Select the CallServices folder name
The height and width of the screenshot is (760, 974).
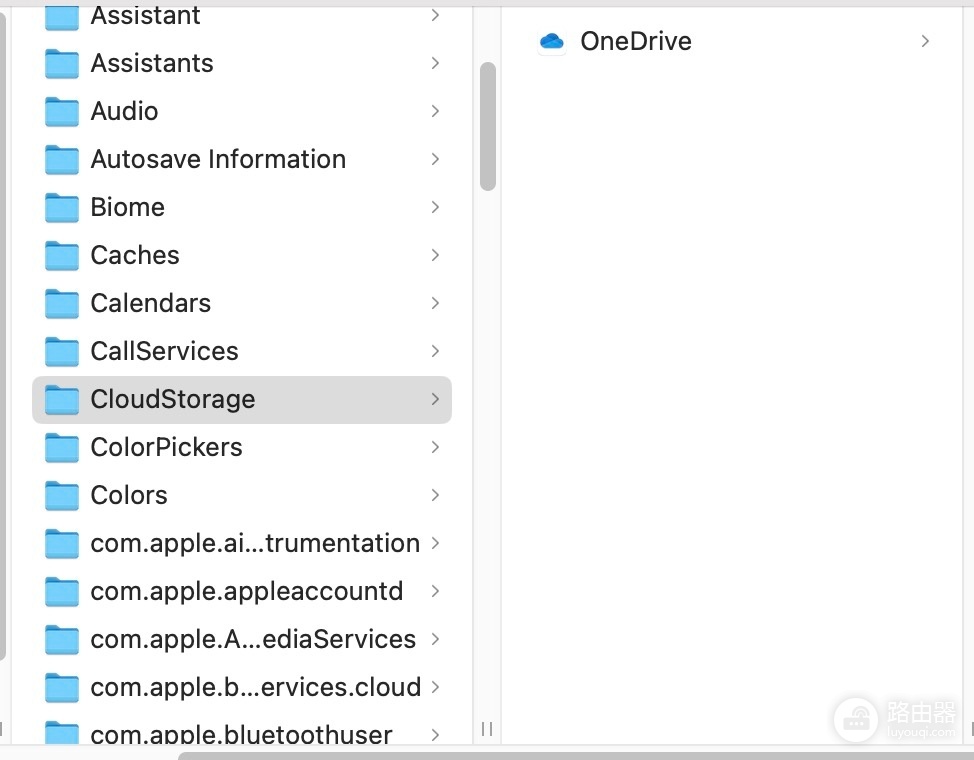(x=164, y=351)
